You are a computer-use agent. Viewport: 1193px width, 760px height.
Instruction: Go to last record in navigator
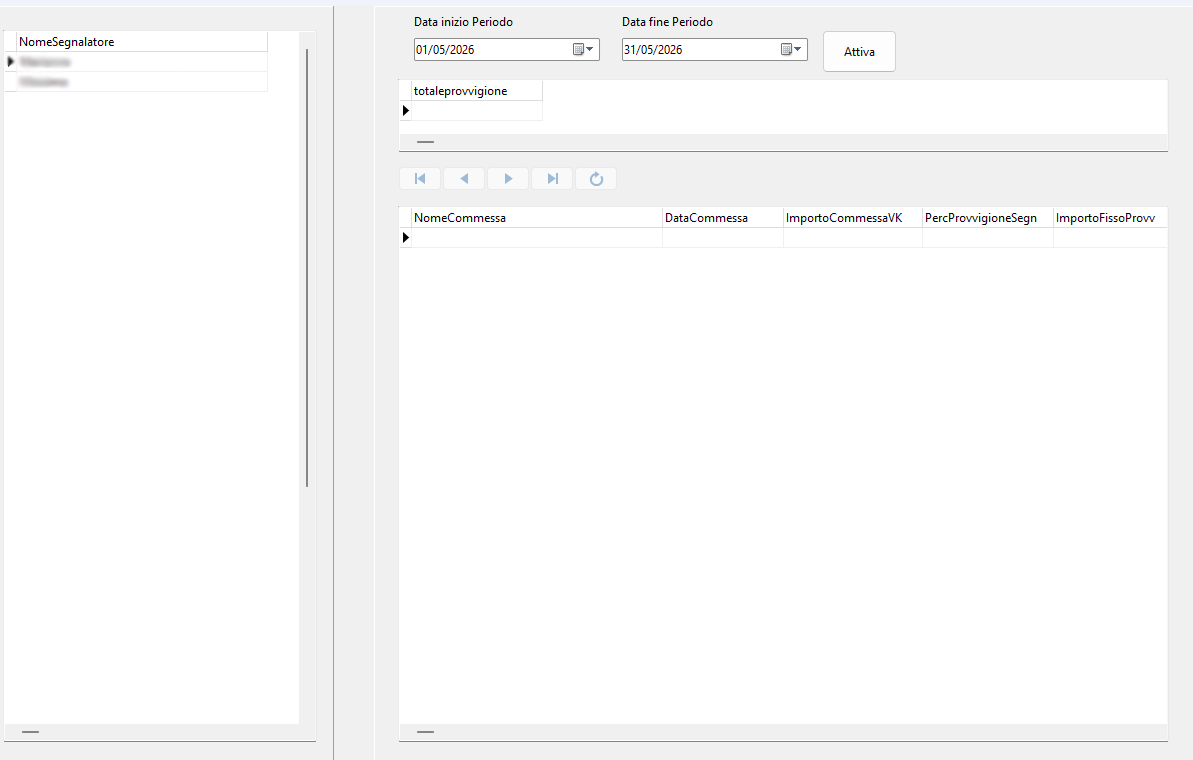coord(552,179)
